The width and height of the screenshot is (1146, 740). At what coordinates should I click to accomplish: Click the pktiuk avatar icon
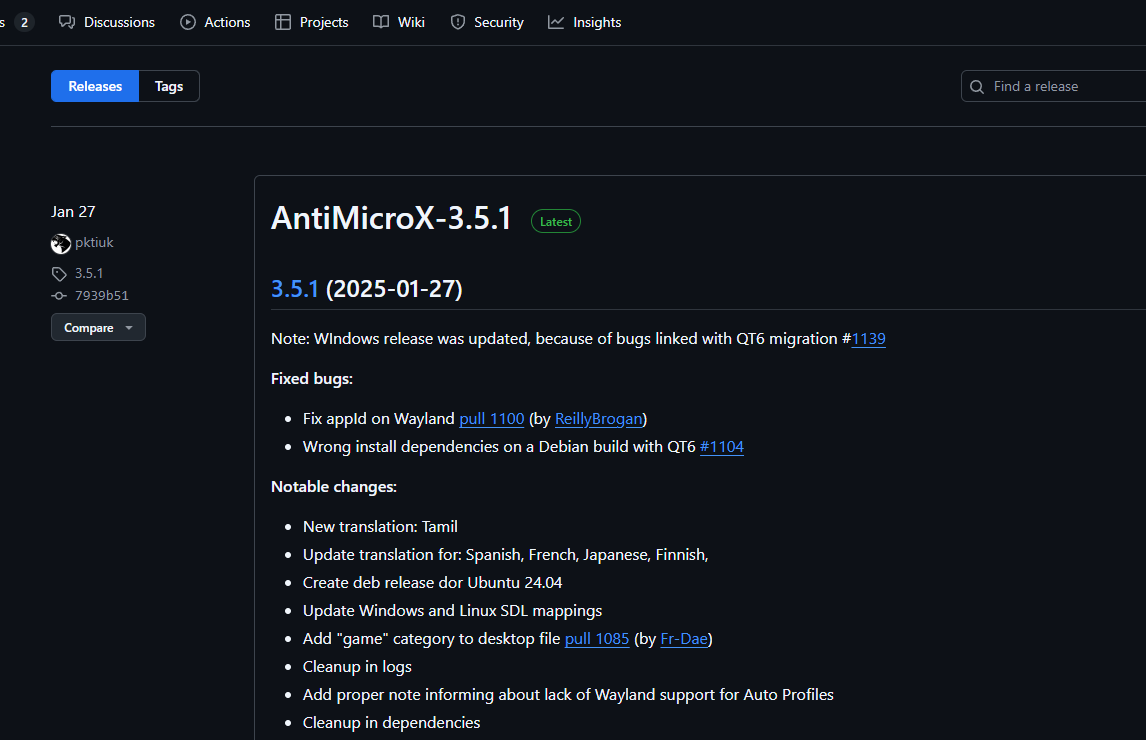pyautogui.click(x=61, y=243)
